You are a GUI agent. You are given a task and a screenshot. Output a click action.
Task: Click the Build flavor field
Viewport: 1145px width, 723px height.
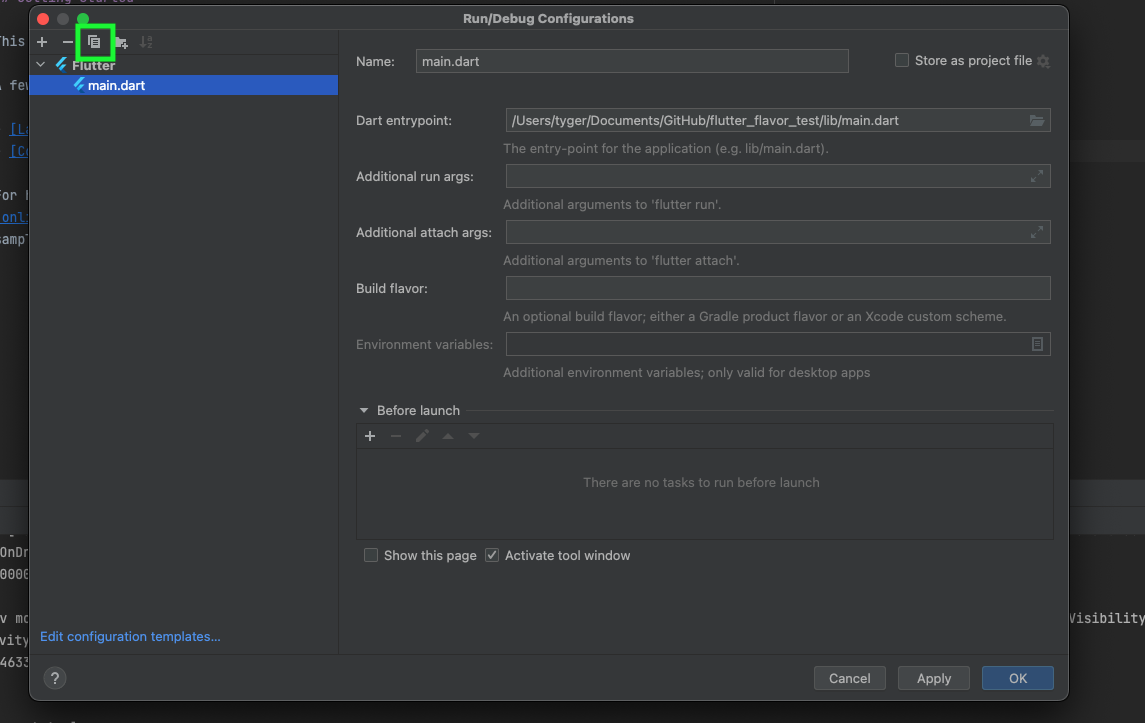tap(778, 288)
